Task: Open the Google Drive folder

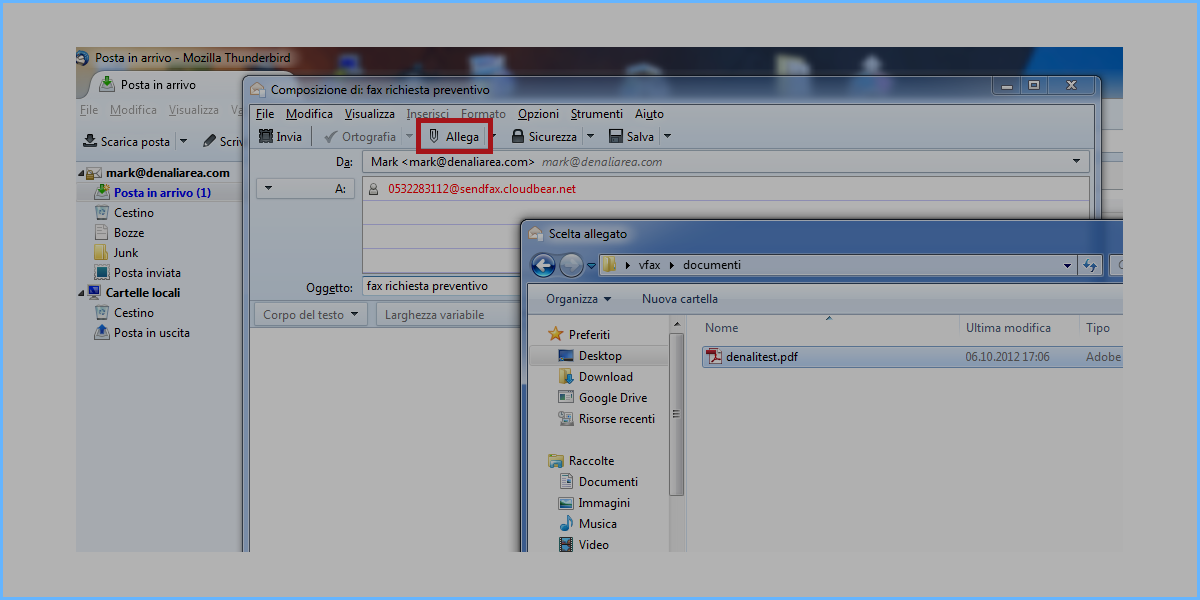Action: pos(602,398)
